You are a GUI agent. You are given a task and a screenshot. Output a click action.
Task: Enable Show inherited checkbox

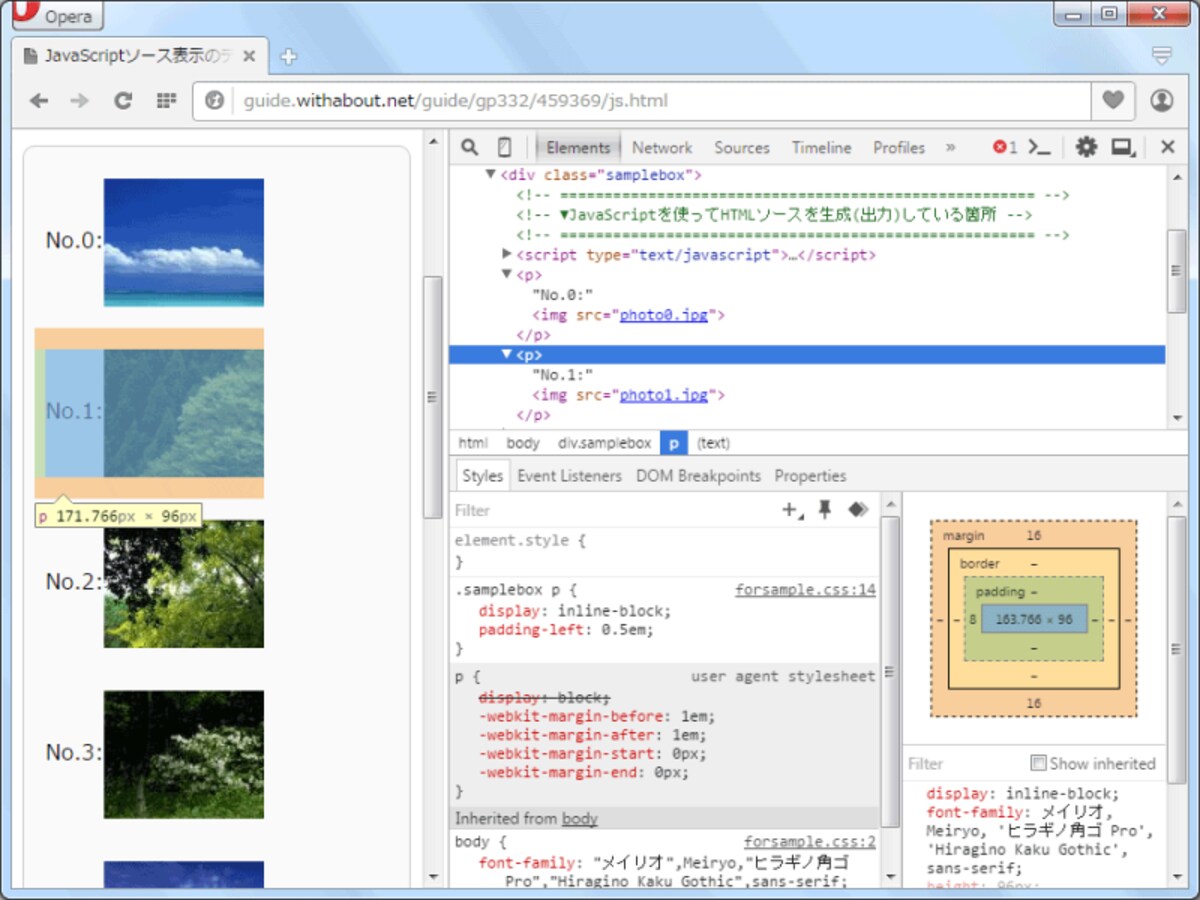click(x=1038, y=763)
